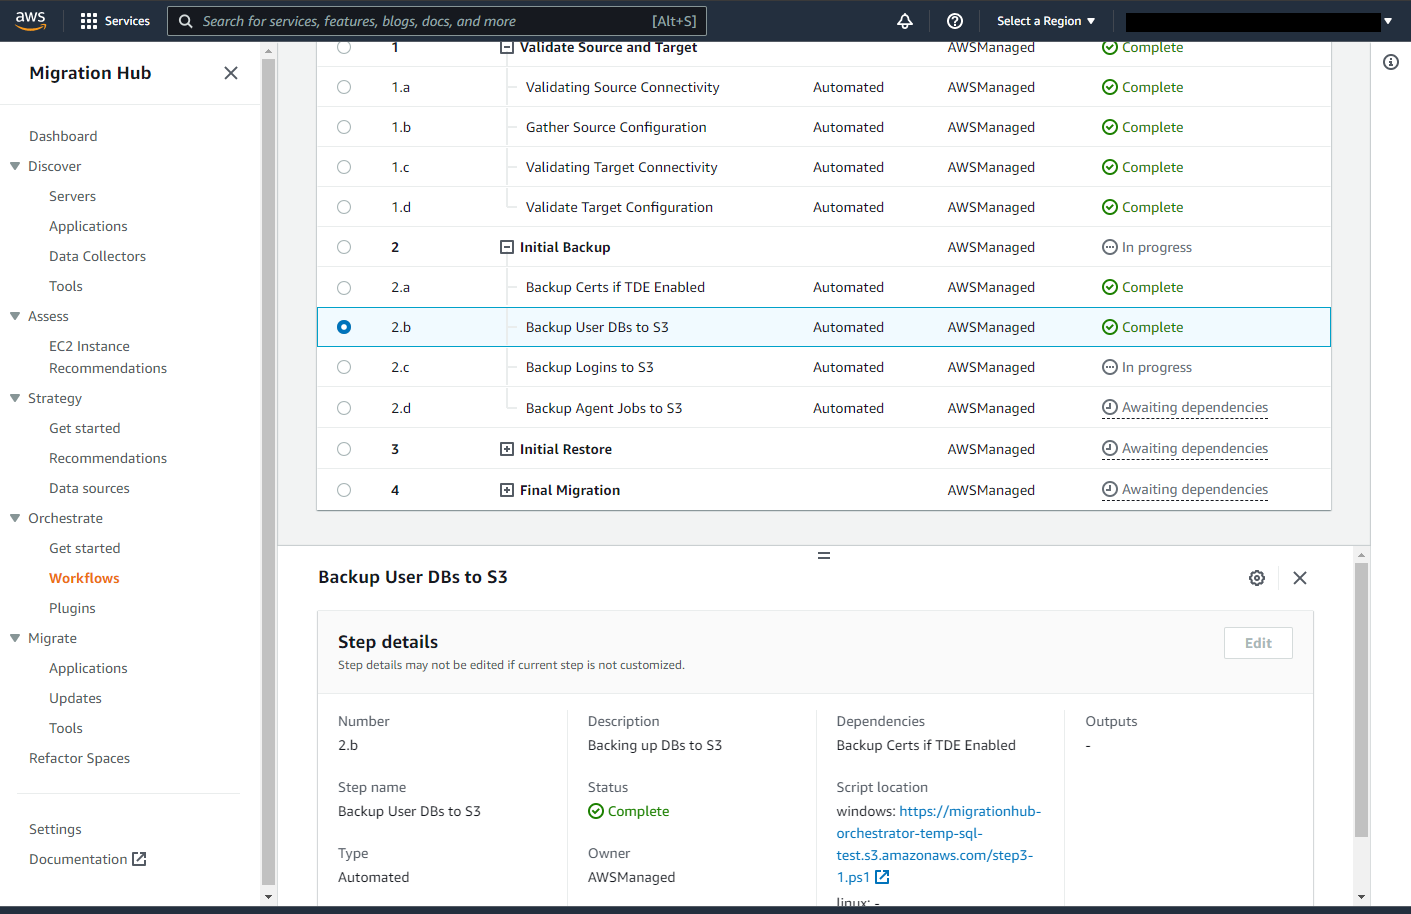Open Servers under Discover
Screen dimensions: 1411x914
tap(73, 196)
